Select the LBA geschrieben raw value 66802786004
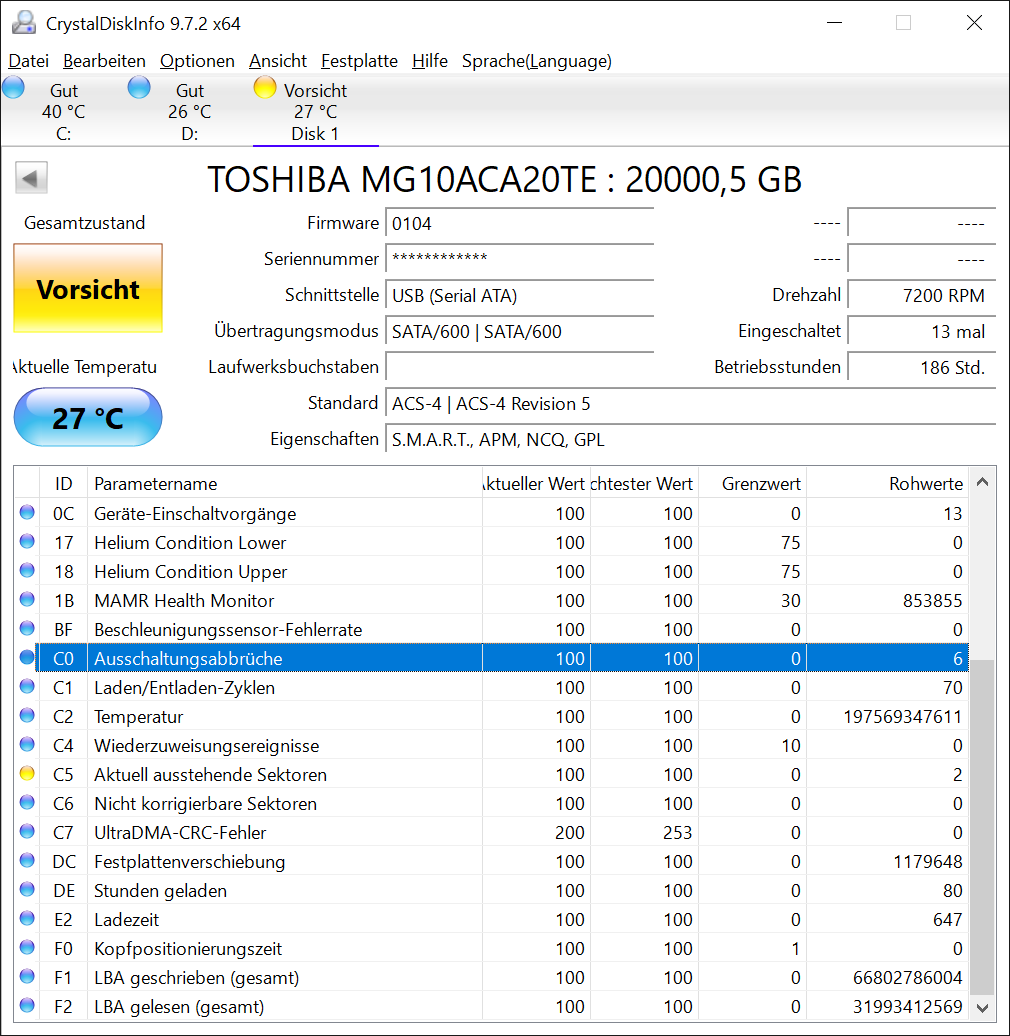Screen dimensions: 1010x1036 pyautogui.click(x=908, y=978)
